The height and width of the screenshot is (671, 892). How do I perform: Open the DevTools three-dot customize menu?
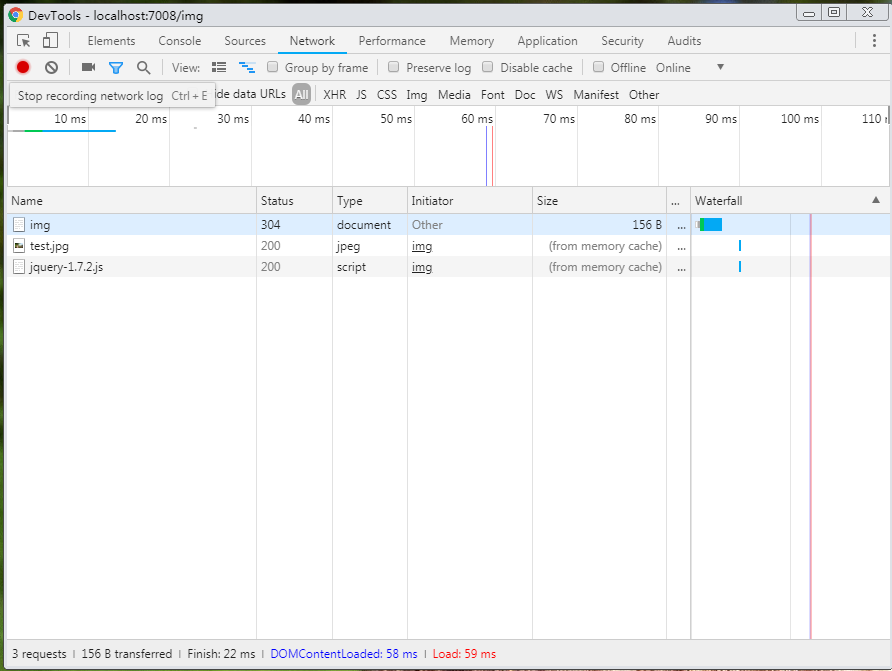874,40
